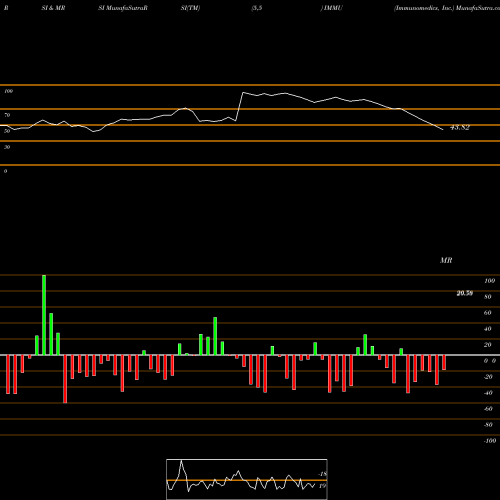Viewport: 500px width, 500px height.
Task: Click the '(5,5' parameter text in header
Action: pyautogui.click(x=257, y=8)
